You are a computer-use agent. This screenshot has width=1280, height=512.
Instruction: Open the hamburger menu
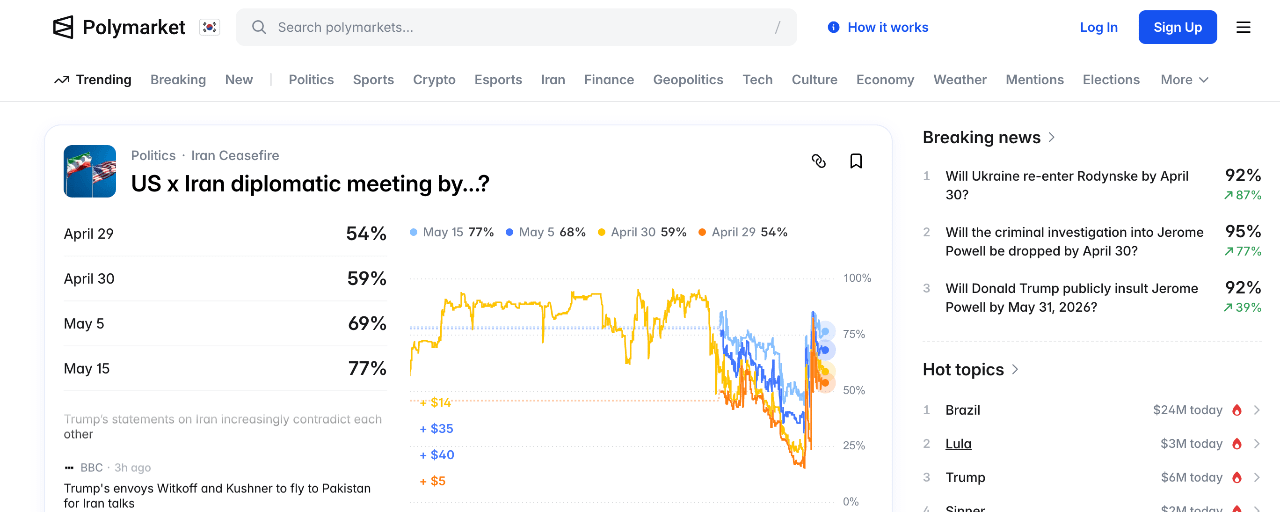(x=1243, y=28)
